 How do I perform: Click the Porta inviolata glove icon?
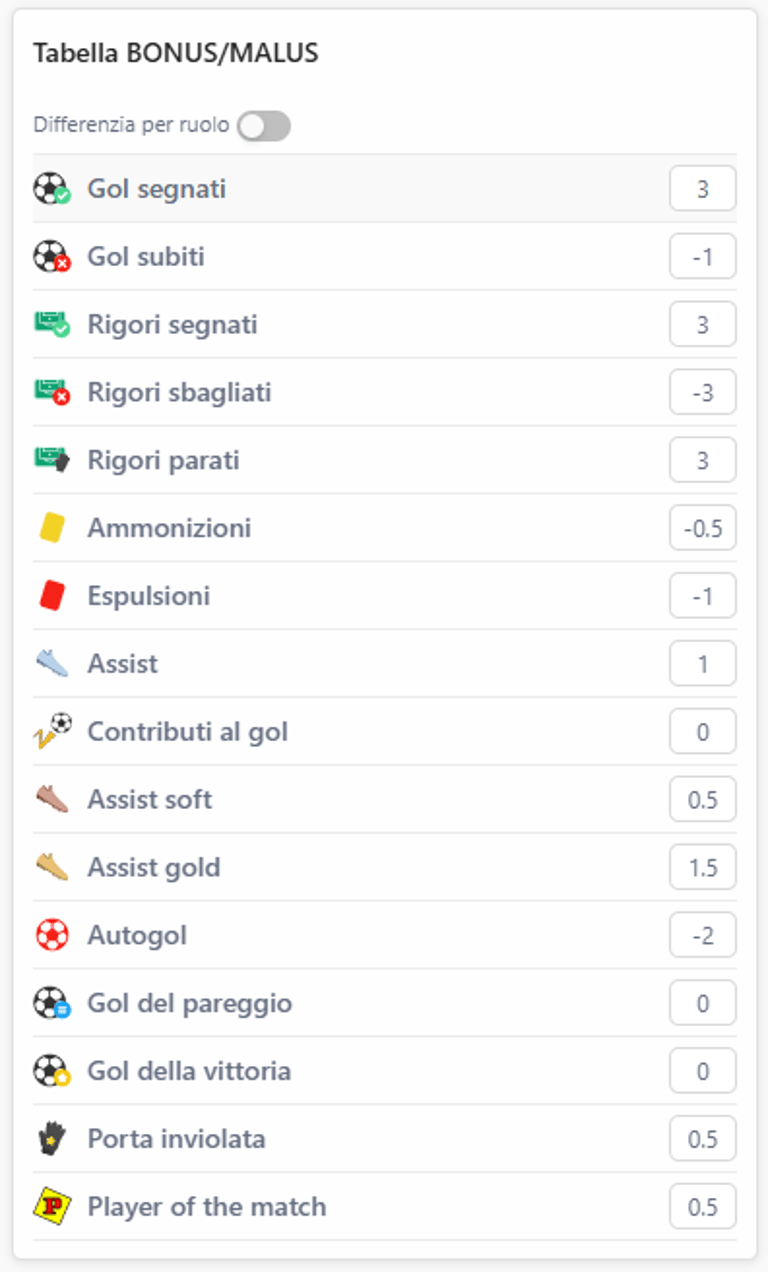pyautogui.click(x=51, y=1139)
